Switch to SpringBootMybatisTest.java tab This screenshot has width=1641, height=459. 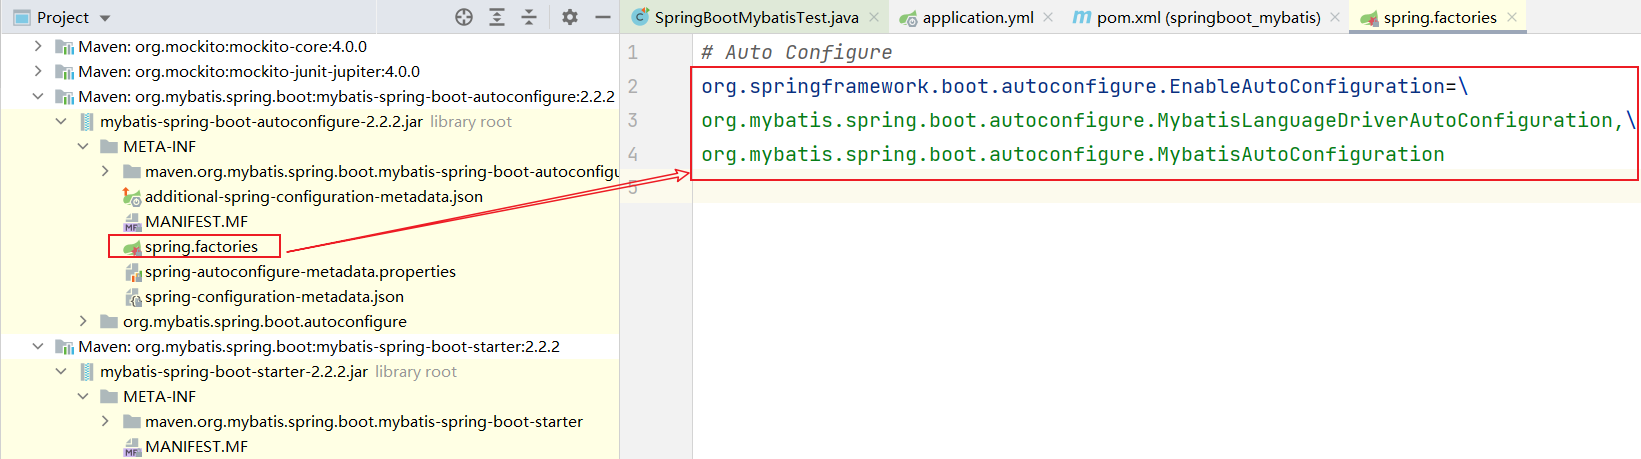pyautogui.click(x=756, y=17)
